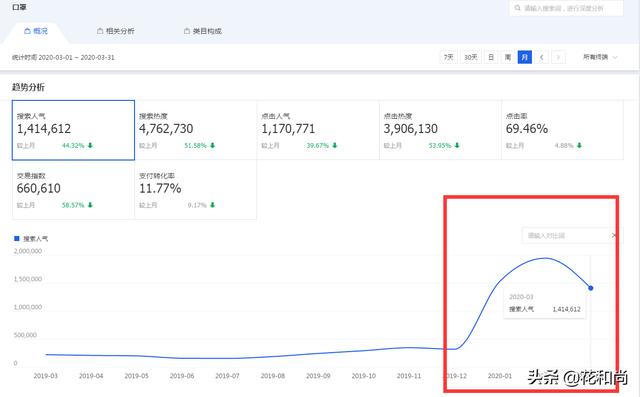Viewport: 640px width, 397px height.
Task: Select the 搜索人气 1,414,612 metric card
Action: [73, 130]
